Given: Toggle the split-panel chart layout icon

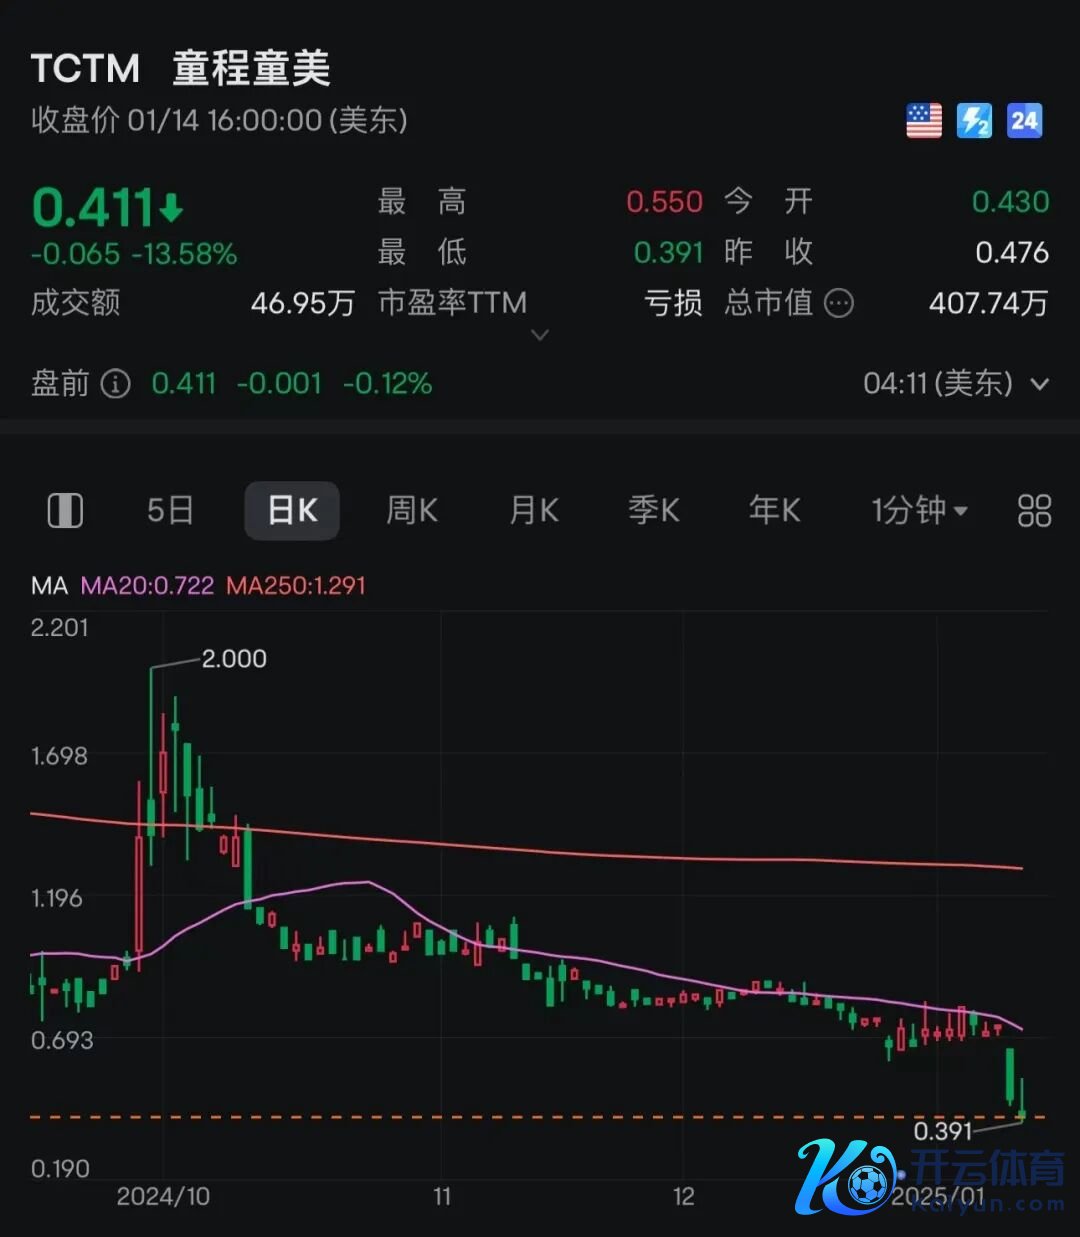Looking at the screenshot, I should 65,510.
